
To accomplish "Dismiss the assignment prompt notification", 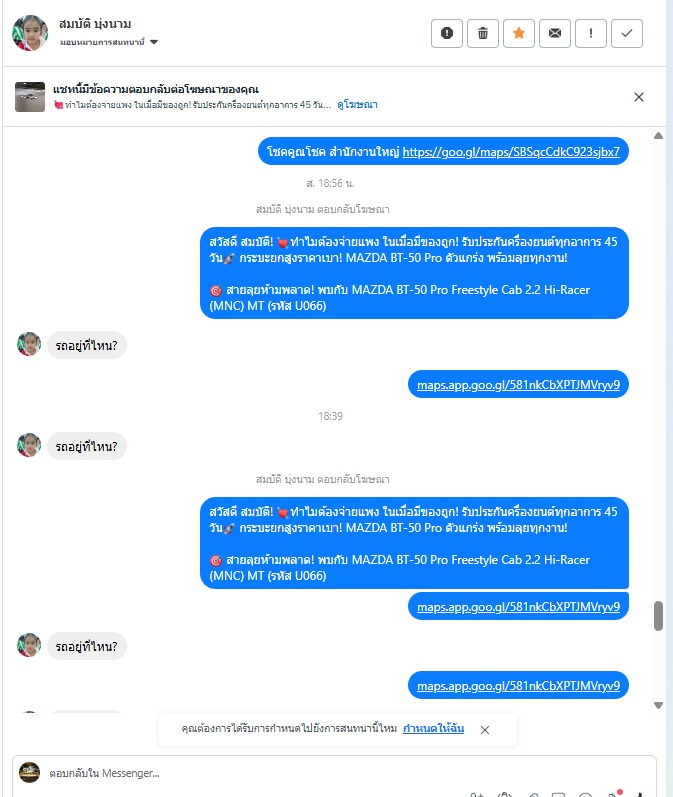I will pyautogui.click(x=485, y=730).
